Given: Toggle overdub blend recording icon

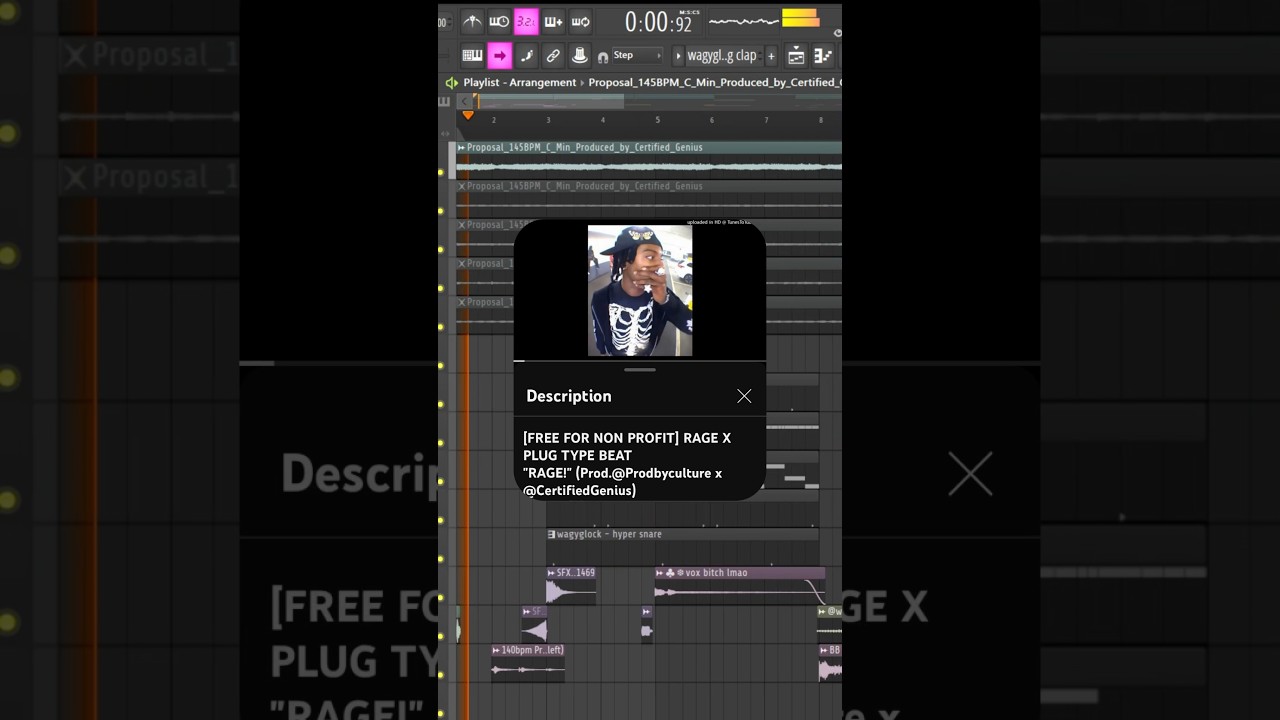Looking at the screenshot, I should pyautogui.click(x=553, y=21).
